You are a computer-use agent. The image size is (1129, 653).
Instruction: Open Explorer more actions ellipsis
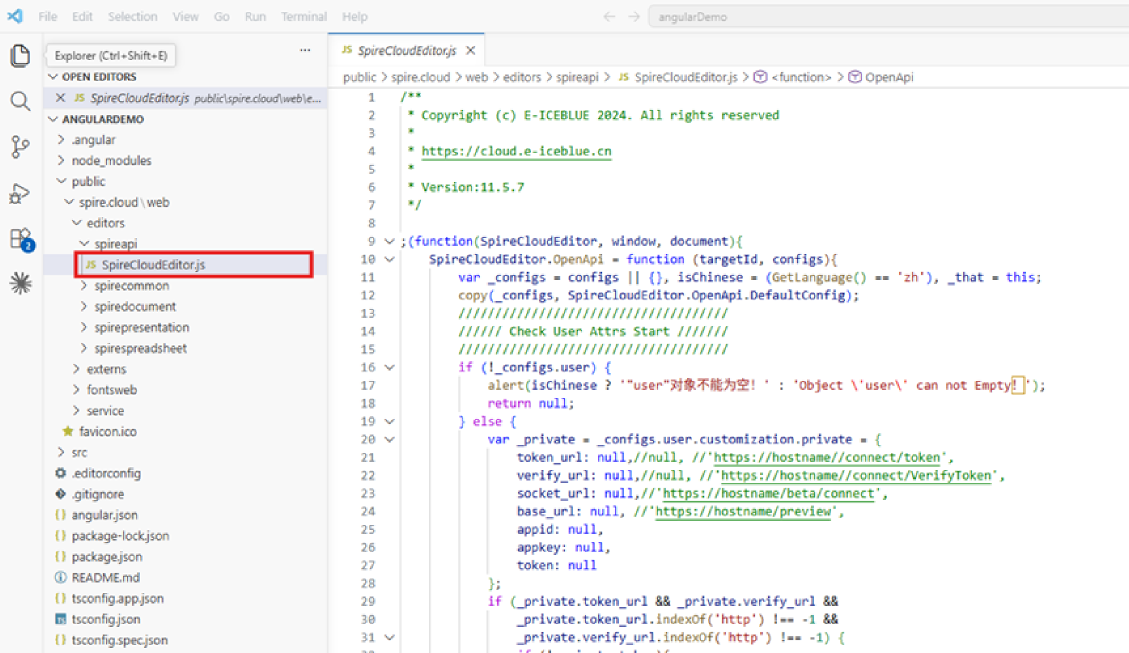(305, 50)
